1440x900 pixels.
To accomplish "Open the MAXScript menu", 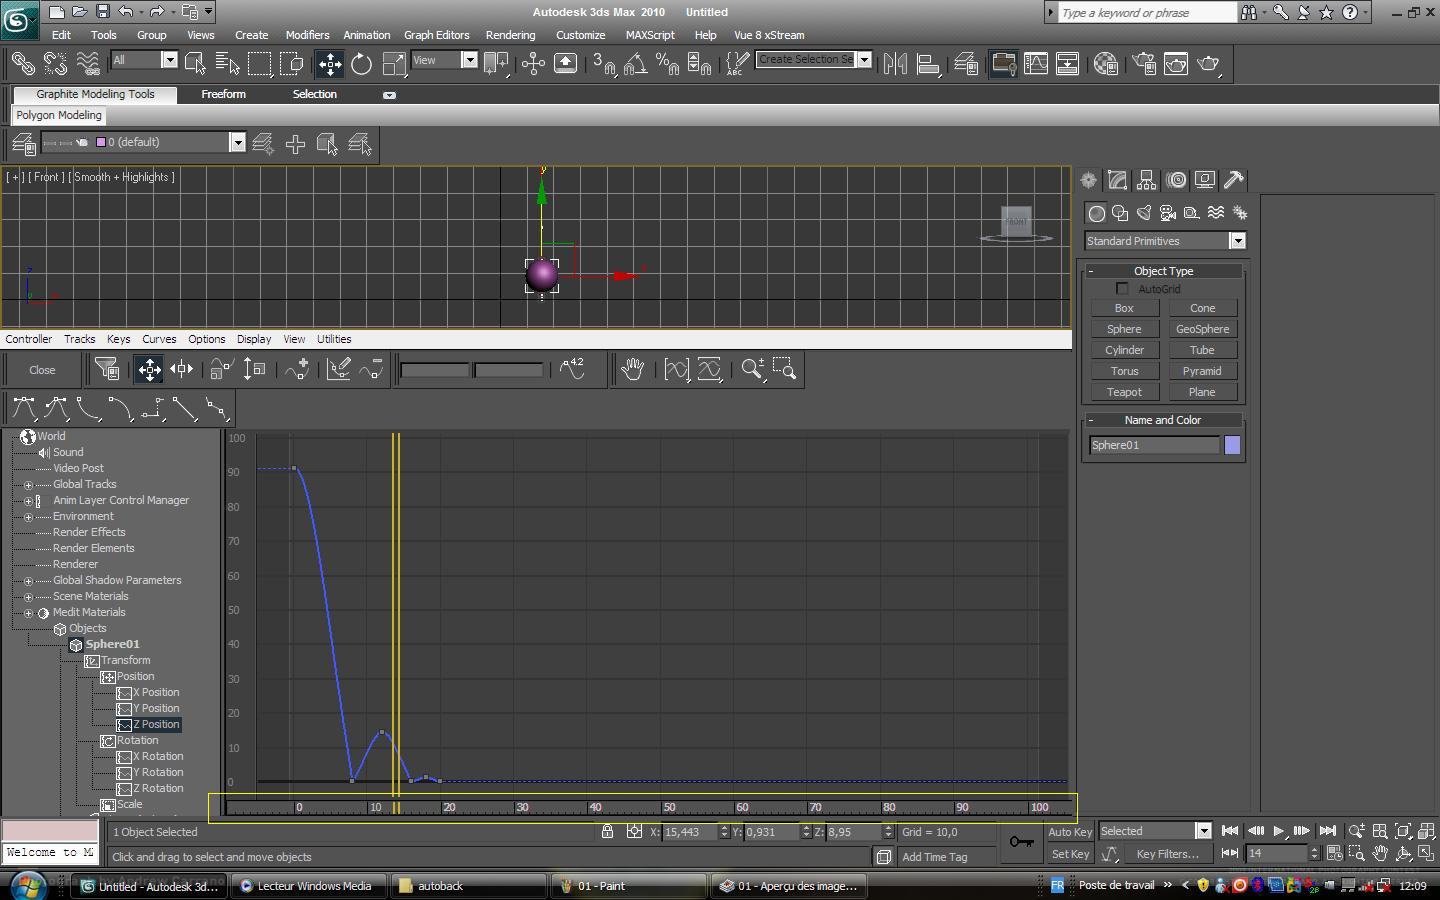I will (650, 35).
